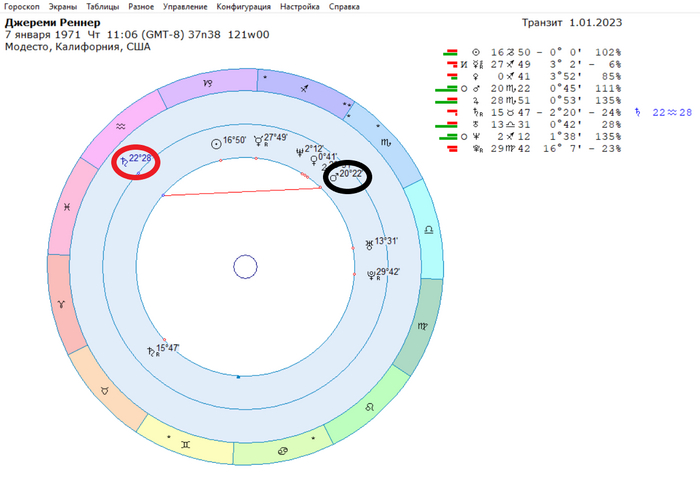
Task: Click the red aspect line across the inner circle
Action: click(242, 192)
